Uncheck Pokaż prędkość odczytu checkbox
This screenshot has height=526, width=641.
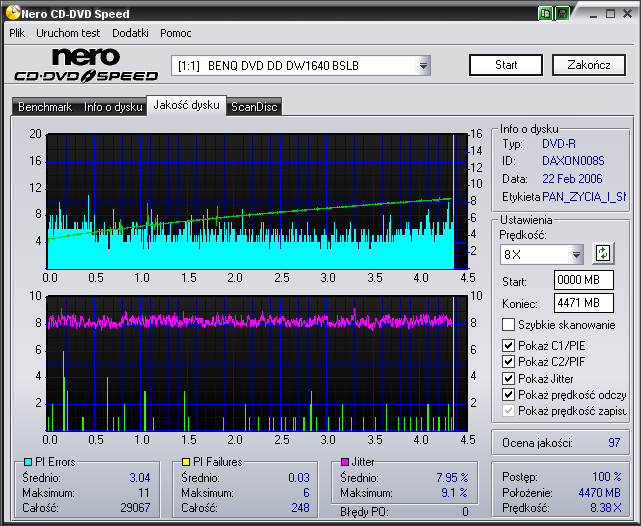(x=508, y=394)
